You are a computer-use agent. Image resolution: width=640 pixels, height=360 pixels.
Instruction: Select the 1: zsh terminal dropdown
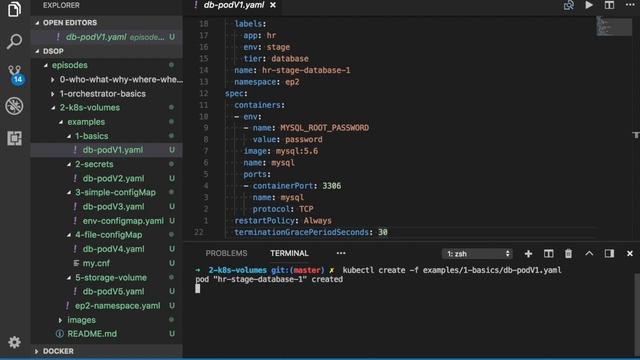pyautogui.click(x=477, y=253)
